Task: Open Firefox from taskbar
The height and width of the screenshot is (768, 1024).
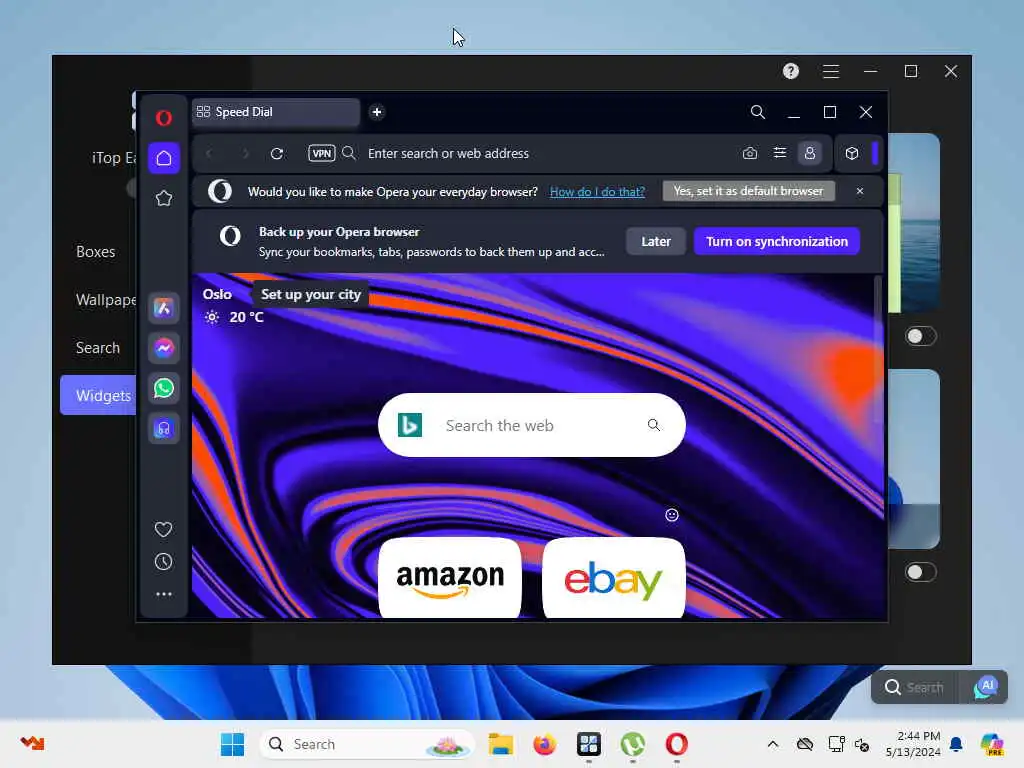Action: (x=545, y=744)
